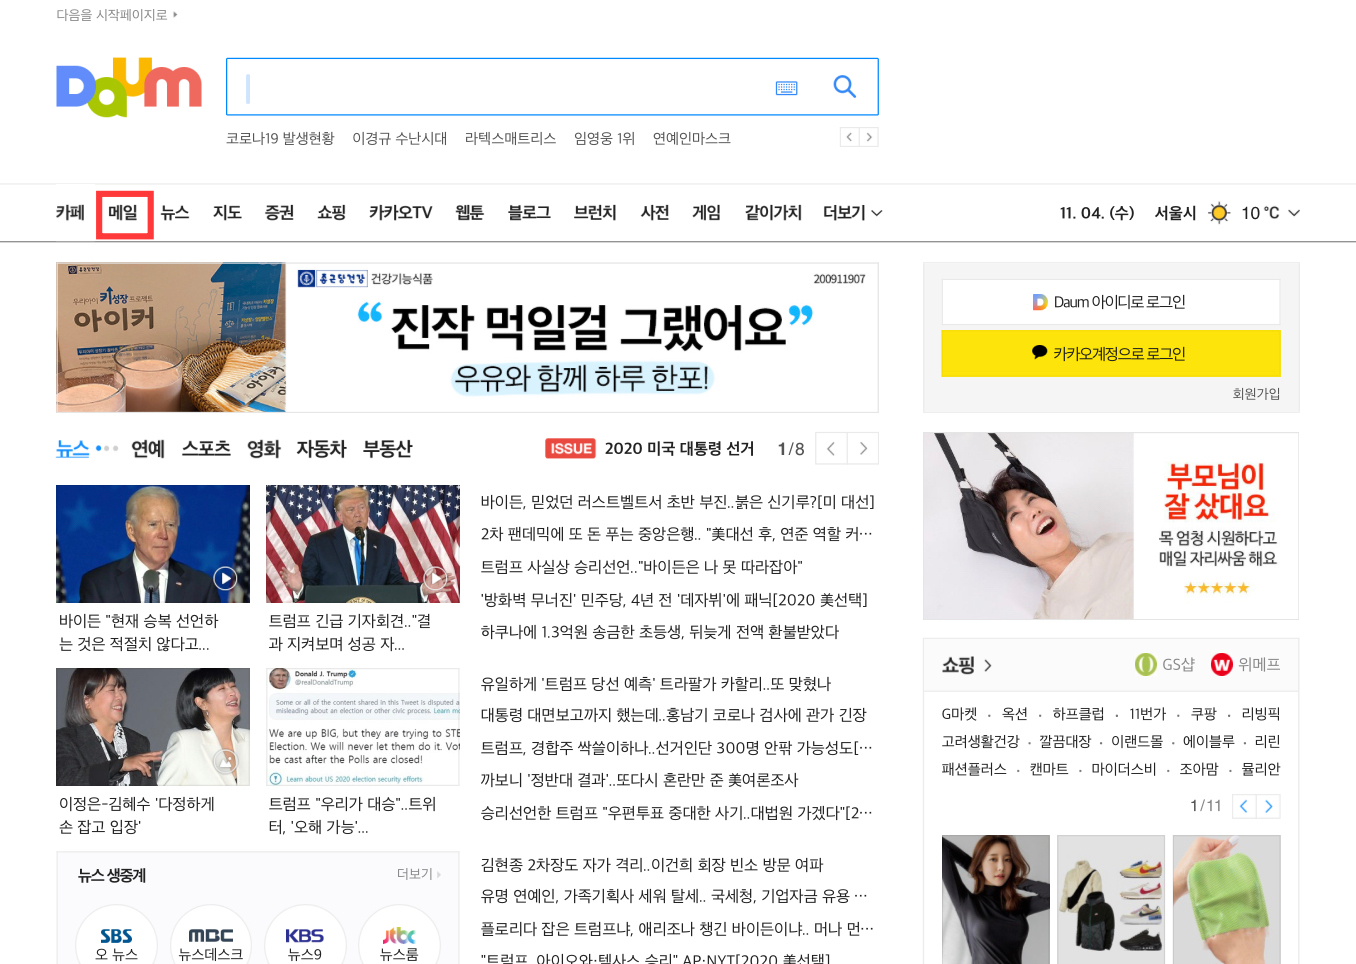This screenshot has width=1356, height=964.
Task: Click the magnifier search button
Action: [845, 87]
